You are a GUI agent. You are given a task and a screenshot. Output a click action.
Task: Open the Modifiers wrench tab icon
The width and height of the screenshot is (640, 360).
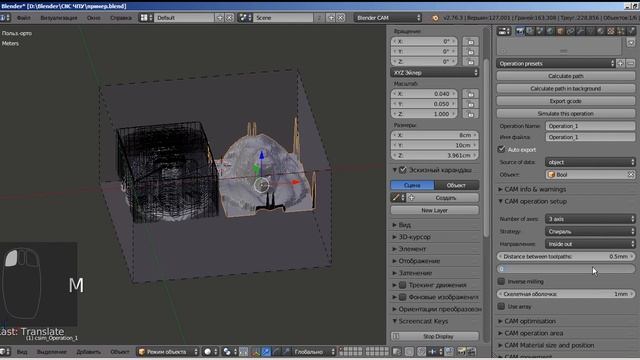(580, 31)
